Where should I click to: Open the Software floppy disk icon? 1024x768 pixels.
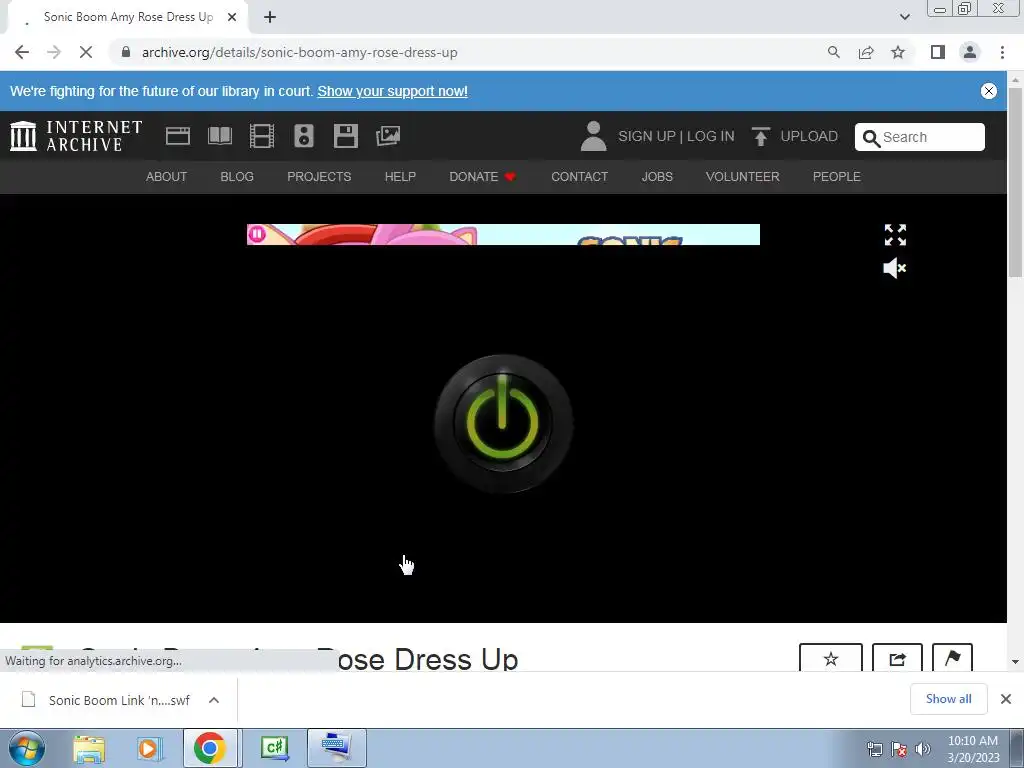tap(345, 136)
